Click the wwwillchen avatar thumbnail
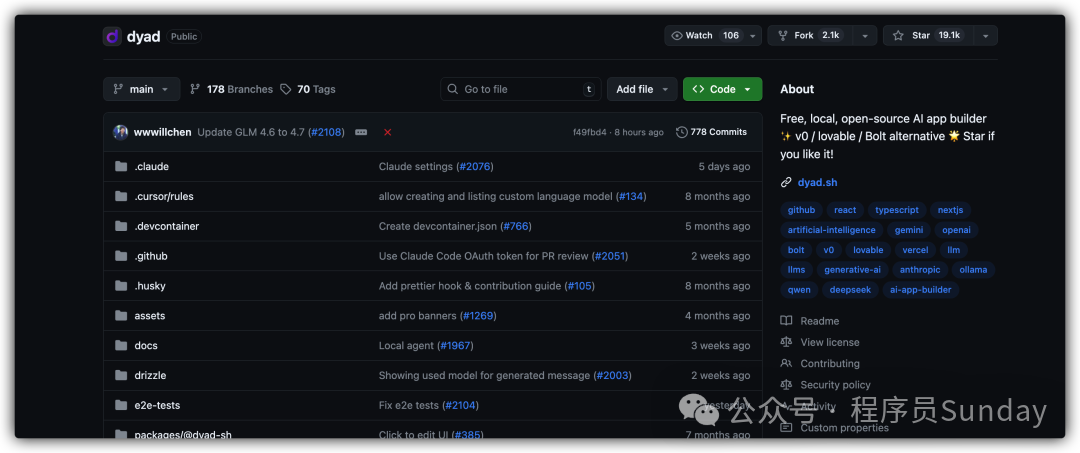Screen dimensions: 1080x453 [x=121, y=132]
